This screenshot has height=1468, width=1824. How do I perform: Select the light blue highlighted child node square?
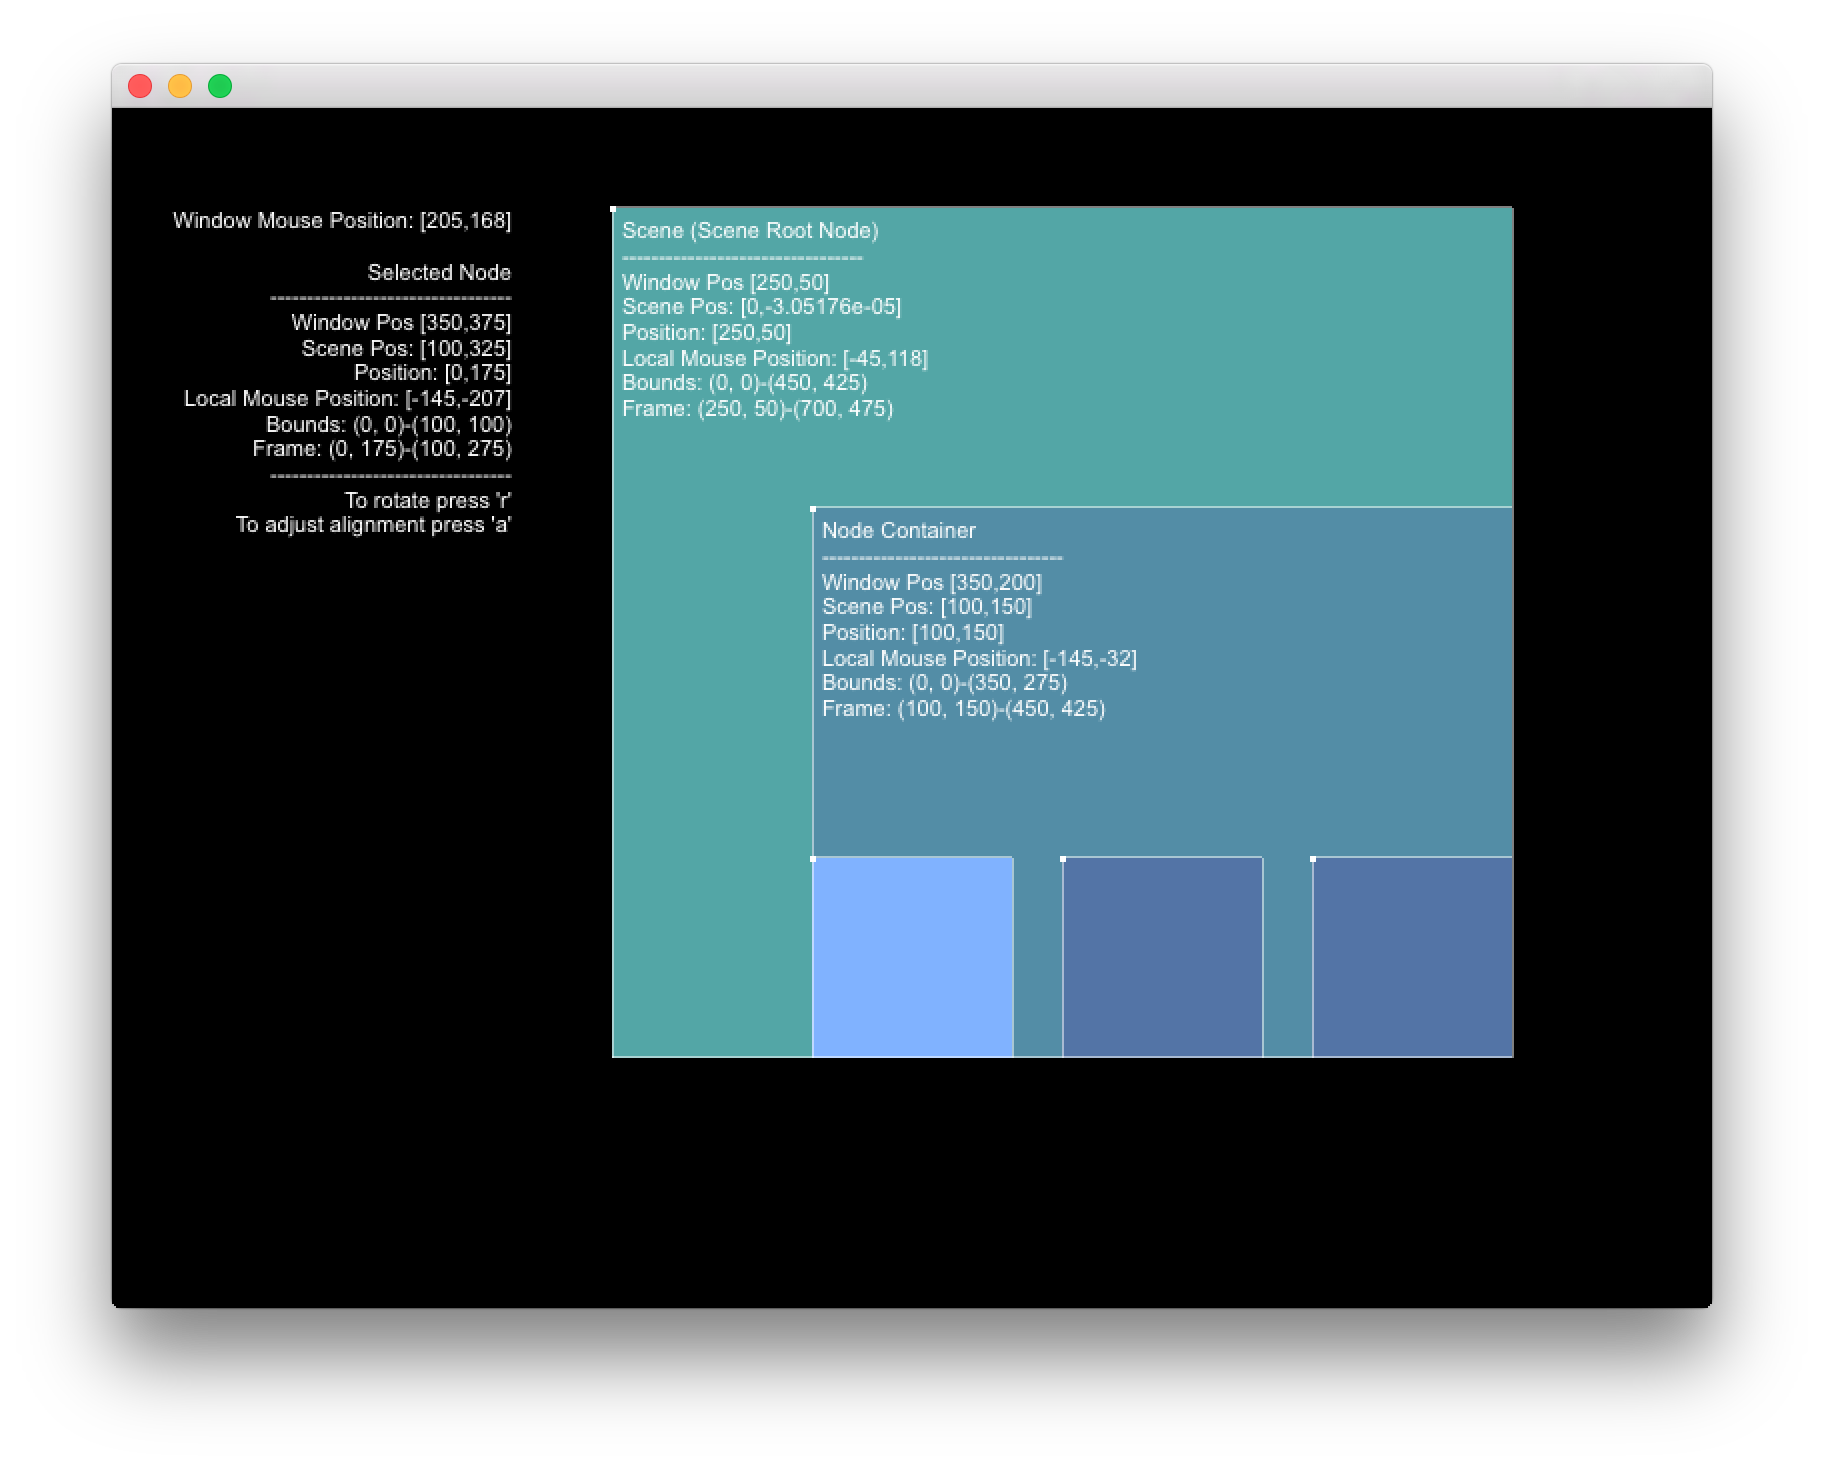pyautogui.click(x=912, y=957)
